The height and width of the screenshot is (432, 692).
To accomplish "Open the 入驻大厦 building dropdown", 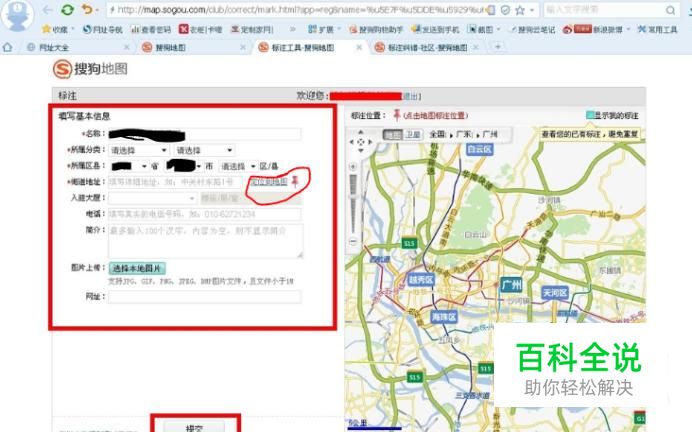I will click(x=153, y=198).
